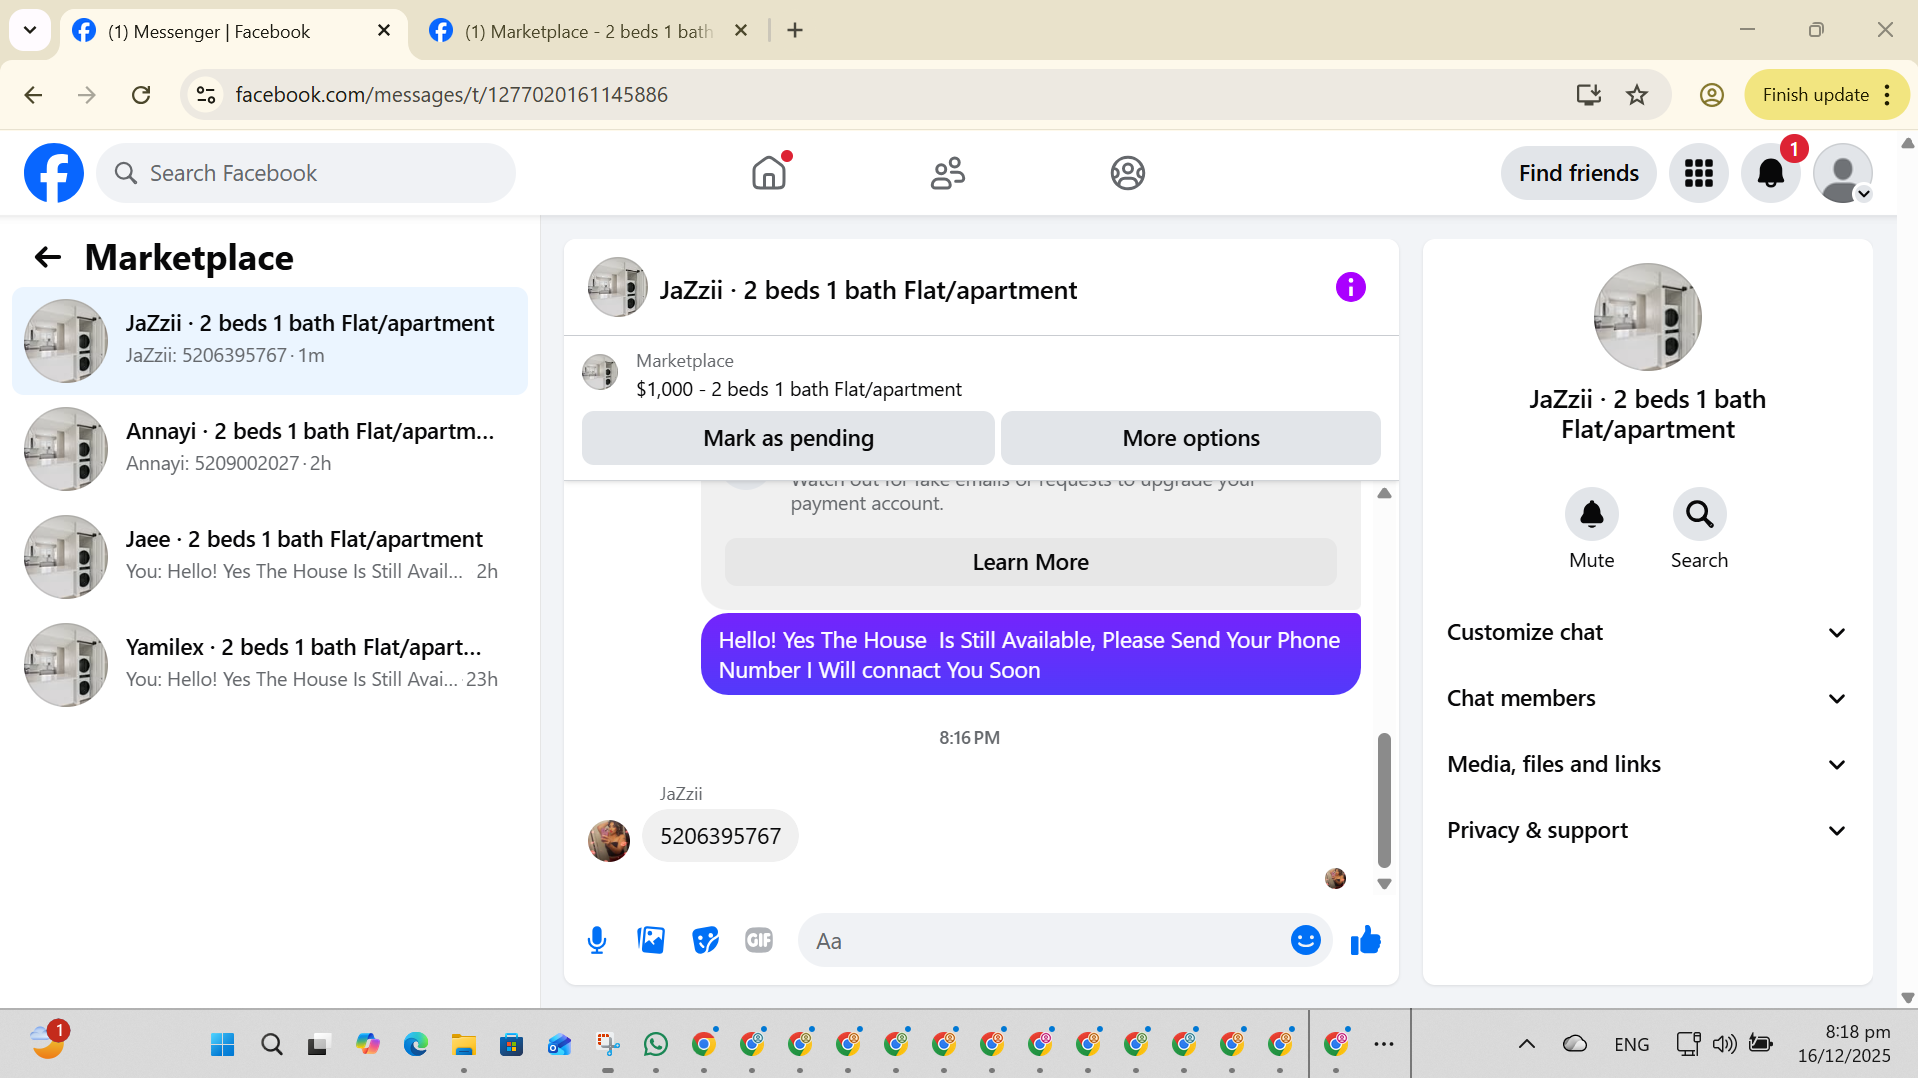Attach a photo using the image icon
This screenshot has height=1078, width=1918.
651,940
